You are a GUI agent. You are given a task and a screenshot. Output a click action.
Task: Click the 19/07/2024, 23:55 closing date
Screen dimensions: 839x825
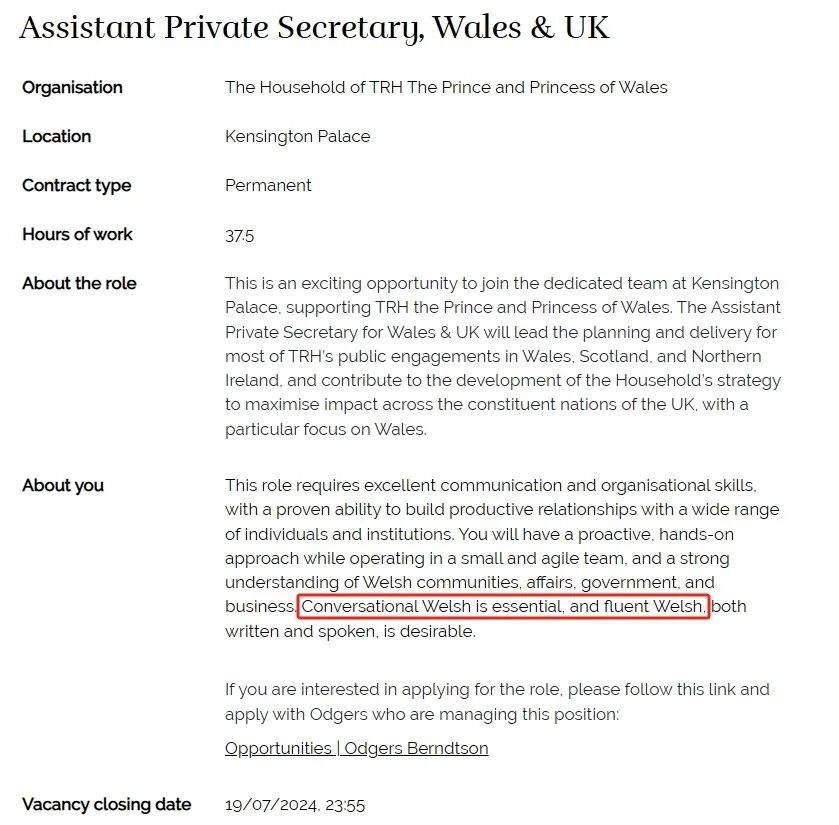[x=295, y=805]
